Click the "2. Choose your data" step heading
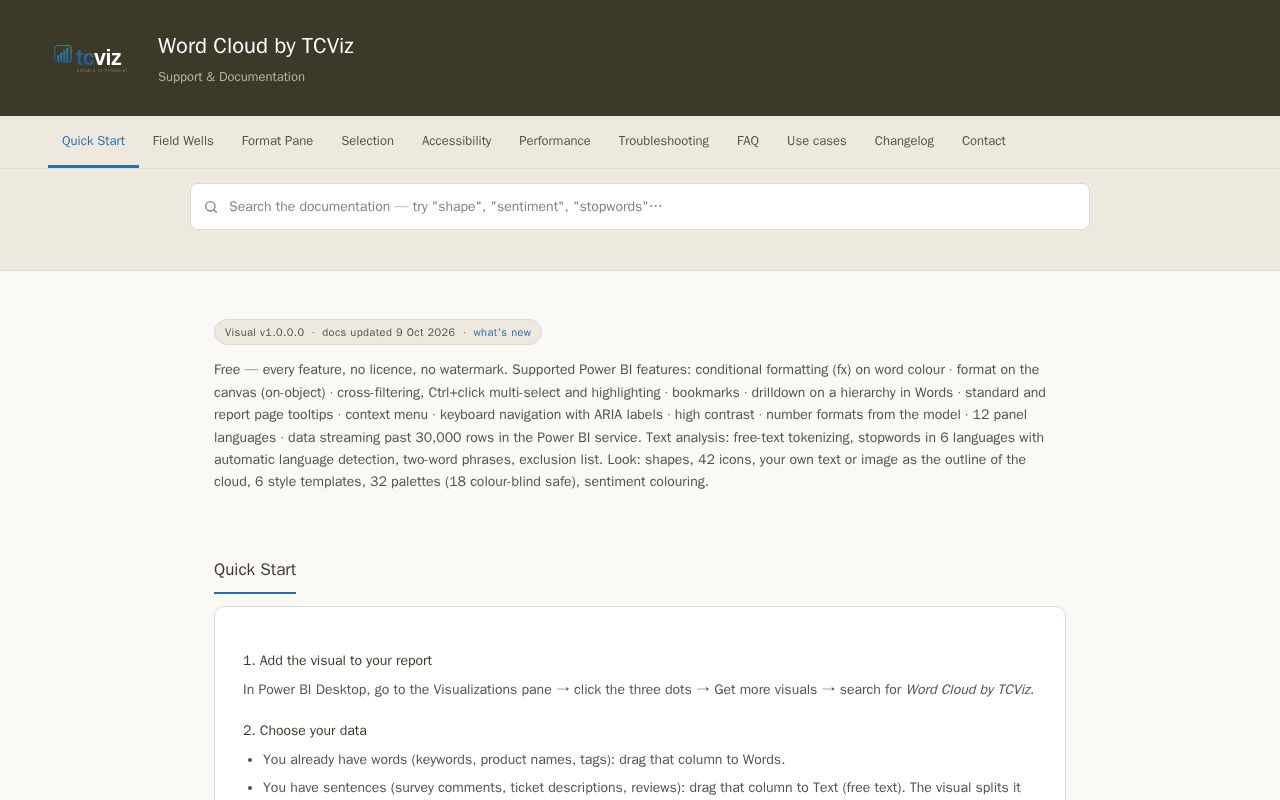This screenshot has height=800, width=1280. click(x=305, y=731)
